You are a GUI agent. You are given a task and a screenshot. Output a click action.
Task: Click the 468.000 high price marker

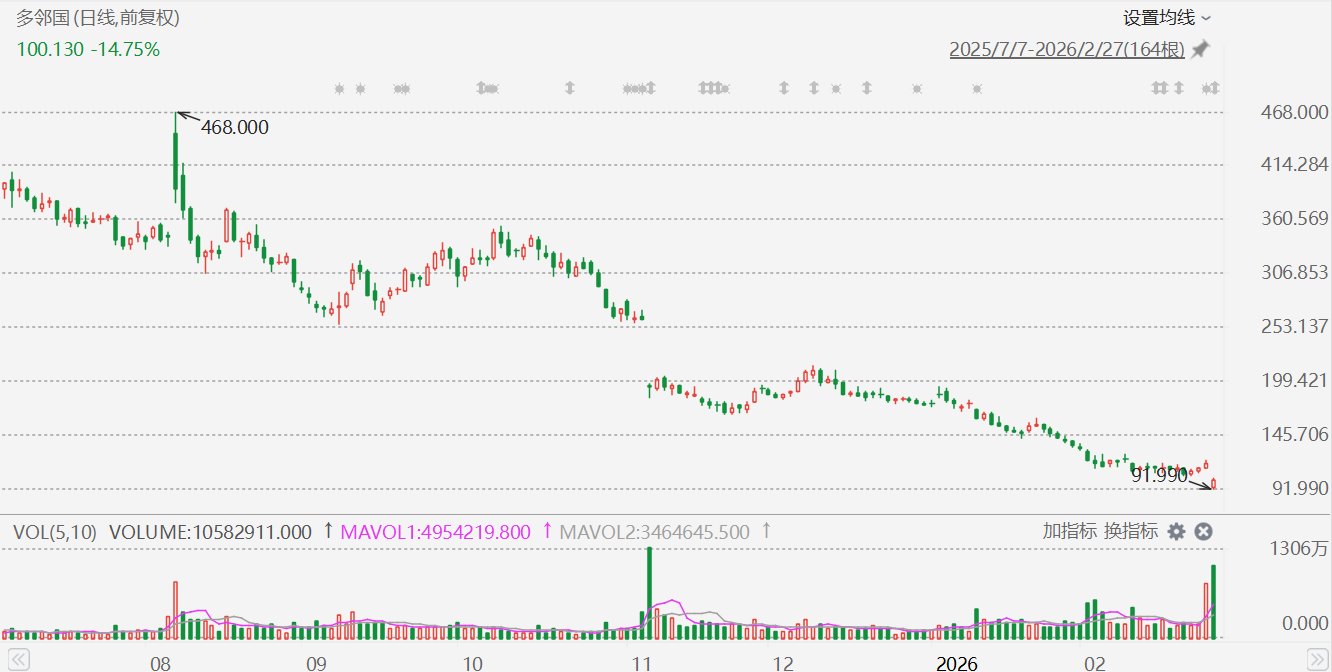coord(235,127)
